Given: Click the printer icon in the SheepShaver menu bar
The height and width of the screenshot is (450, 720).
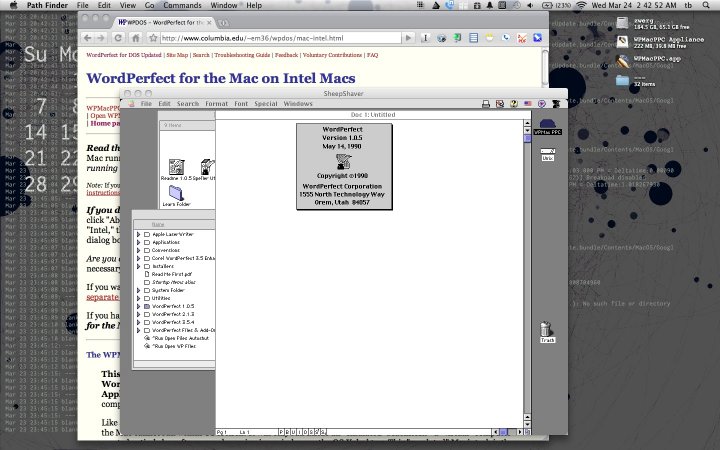Looking at the screenshot, I should (486, 104).
